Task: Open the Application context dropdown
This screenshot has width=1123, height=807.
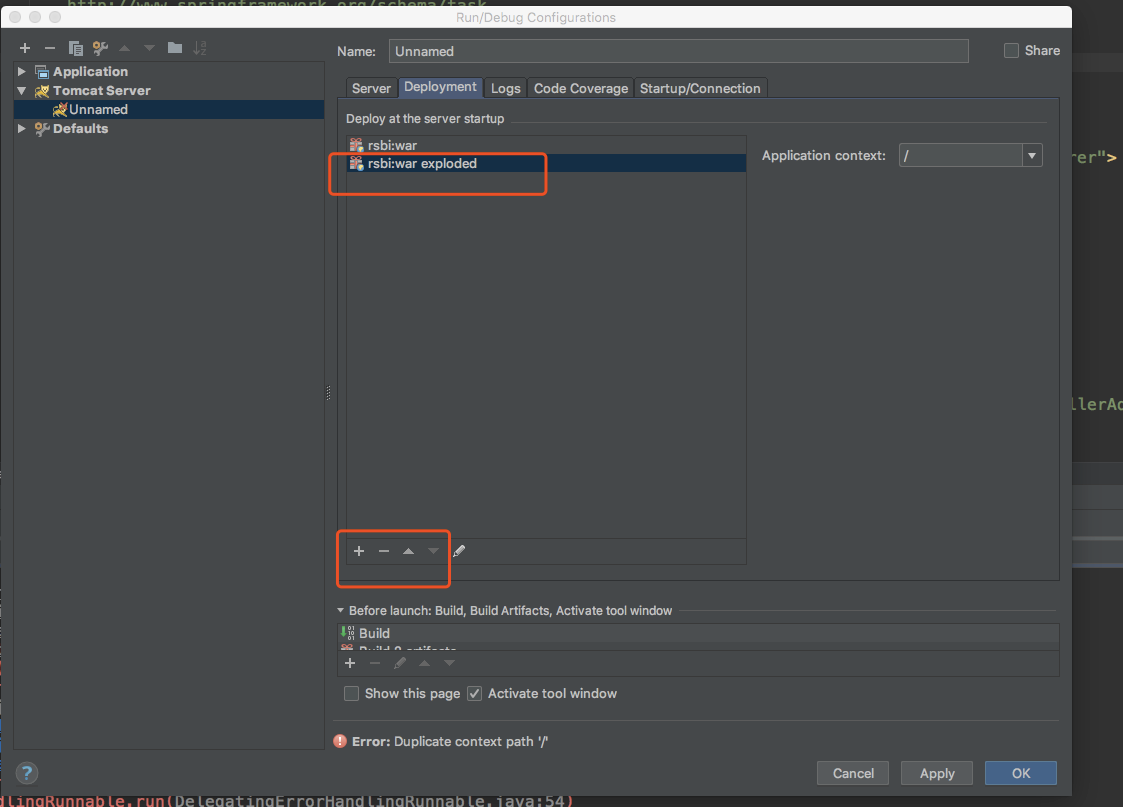Action: pyautogui.click(x=1031, y=155)
